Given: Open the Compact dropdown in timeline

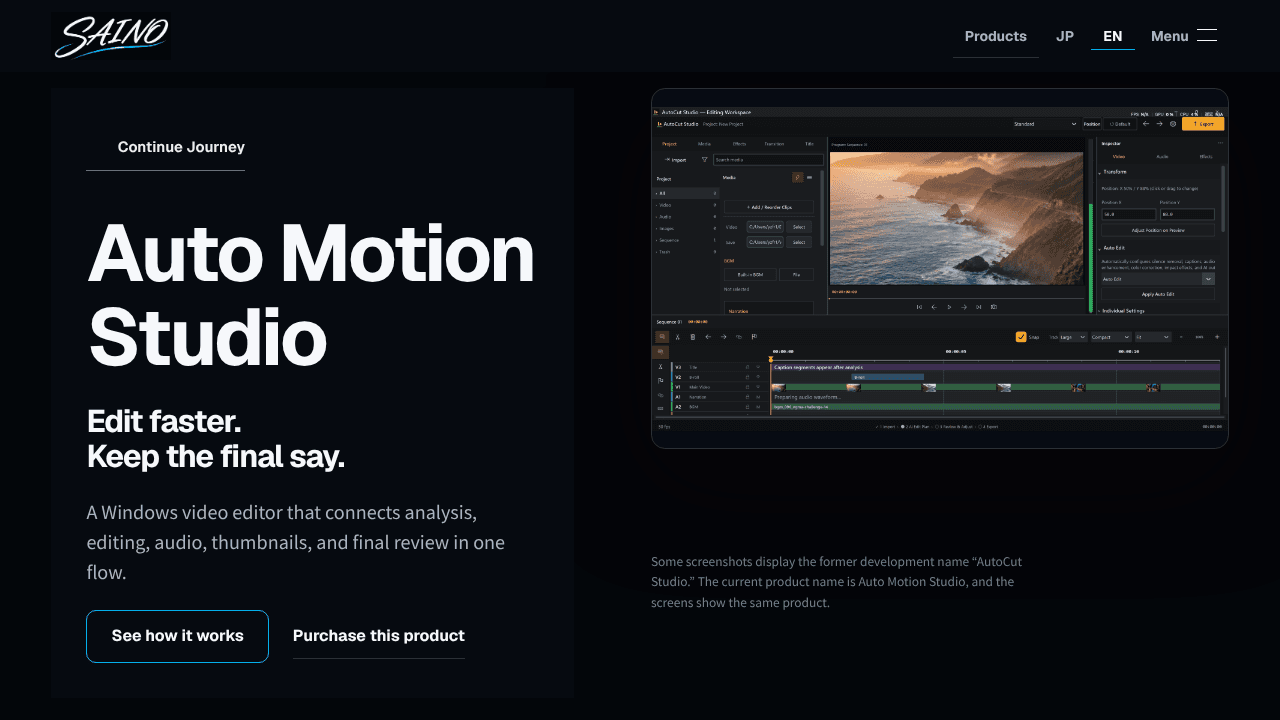Looking at the screenshot, I should click(1111, 337).
